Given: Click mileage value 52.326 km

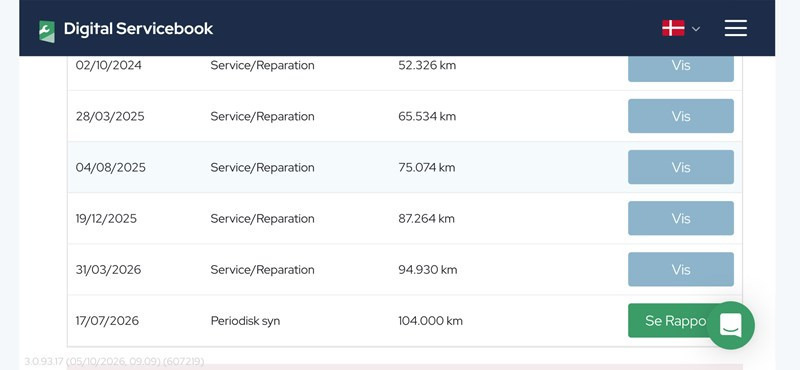Looking at the screenshot, I should 427,65.
